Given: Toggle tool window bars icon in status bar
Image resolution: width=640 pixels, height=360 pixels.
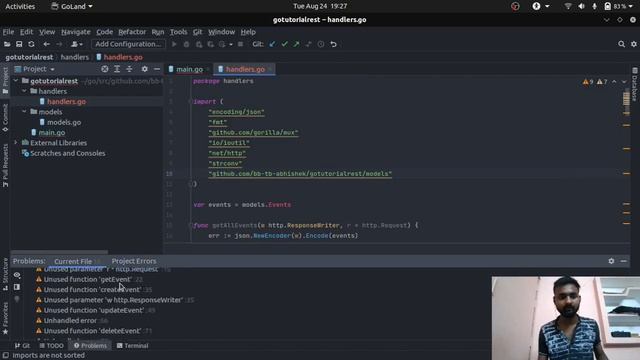Looking at the screenshot, I should click(6, 356).
